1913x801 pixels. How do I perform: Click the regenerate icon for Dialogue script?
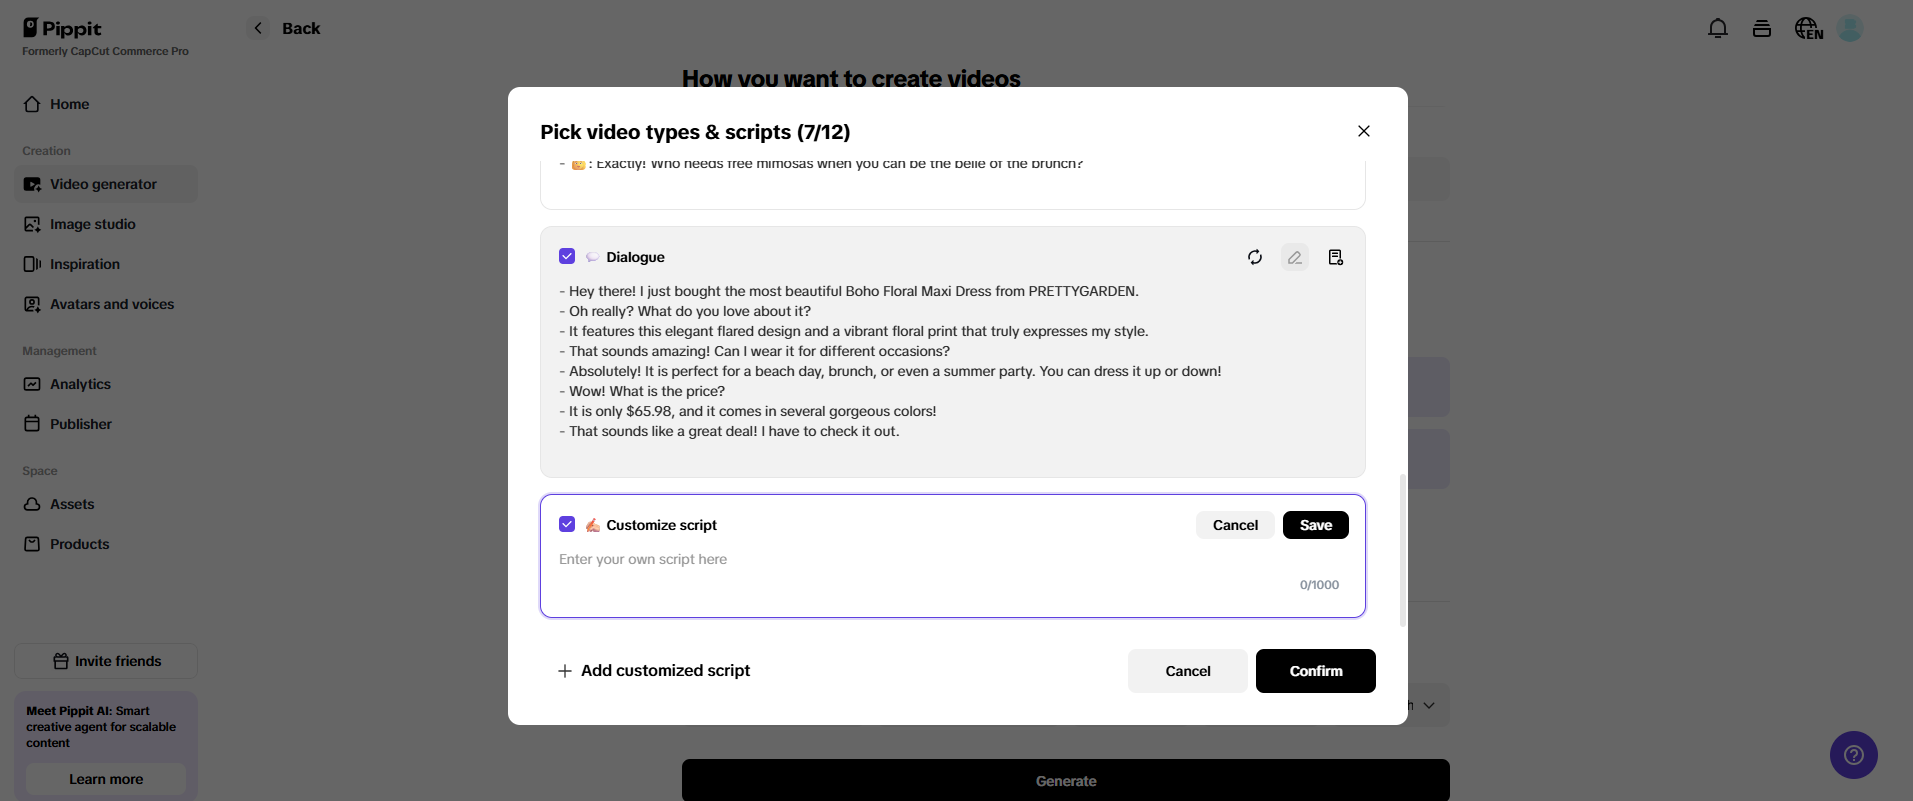tap(1254, 257)
